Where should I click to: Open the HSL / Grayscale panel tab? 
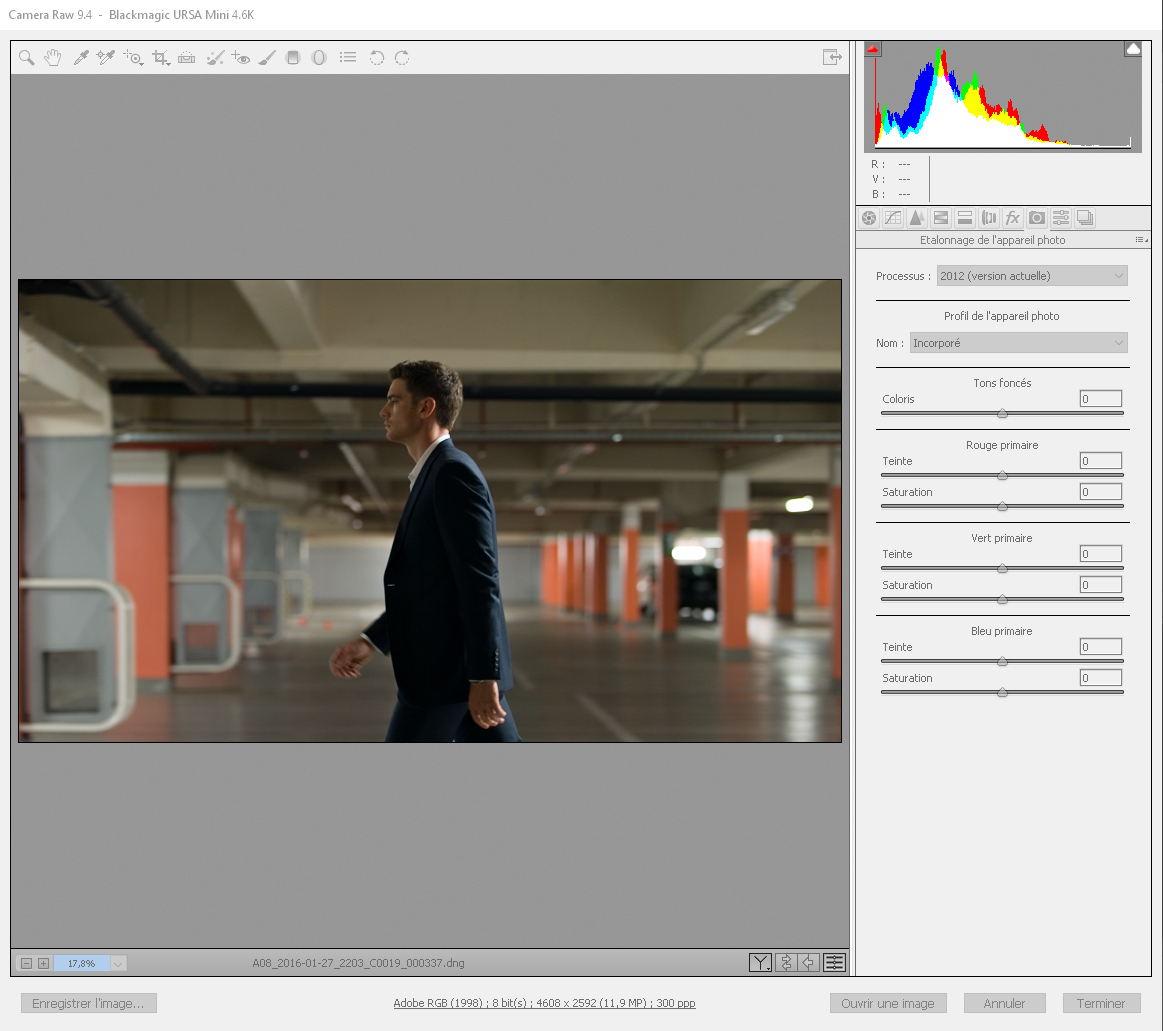click(x=940, y=218)
